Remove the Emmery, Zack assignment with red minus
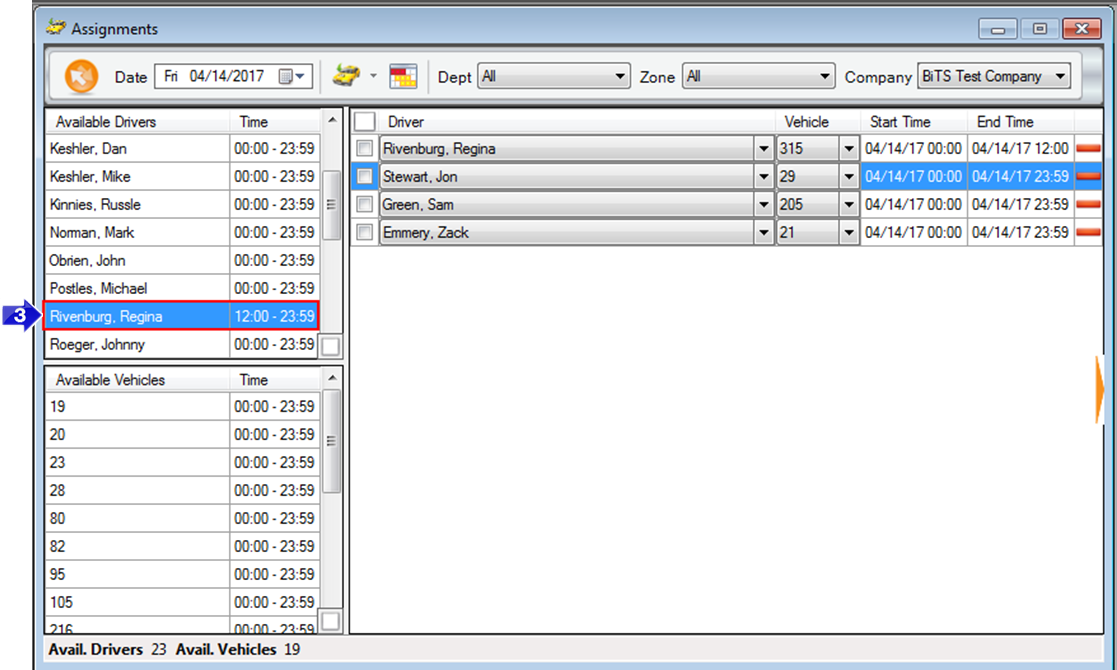Screen dimensions: 1117x670 coord(1088,232)
